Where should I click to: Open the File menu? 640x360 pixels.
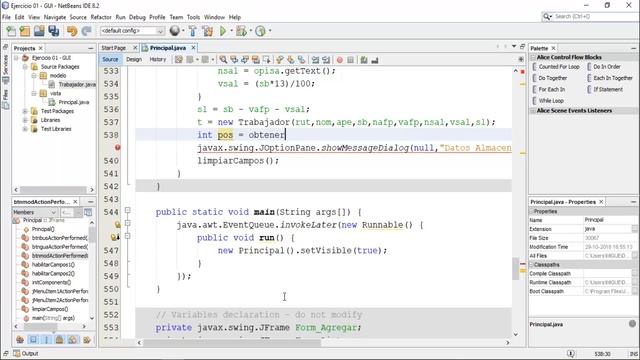[6, 17]
